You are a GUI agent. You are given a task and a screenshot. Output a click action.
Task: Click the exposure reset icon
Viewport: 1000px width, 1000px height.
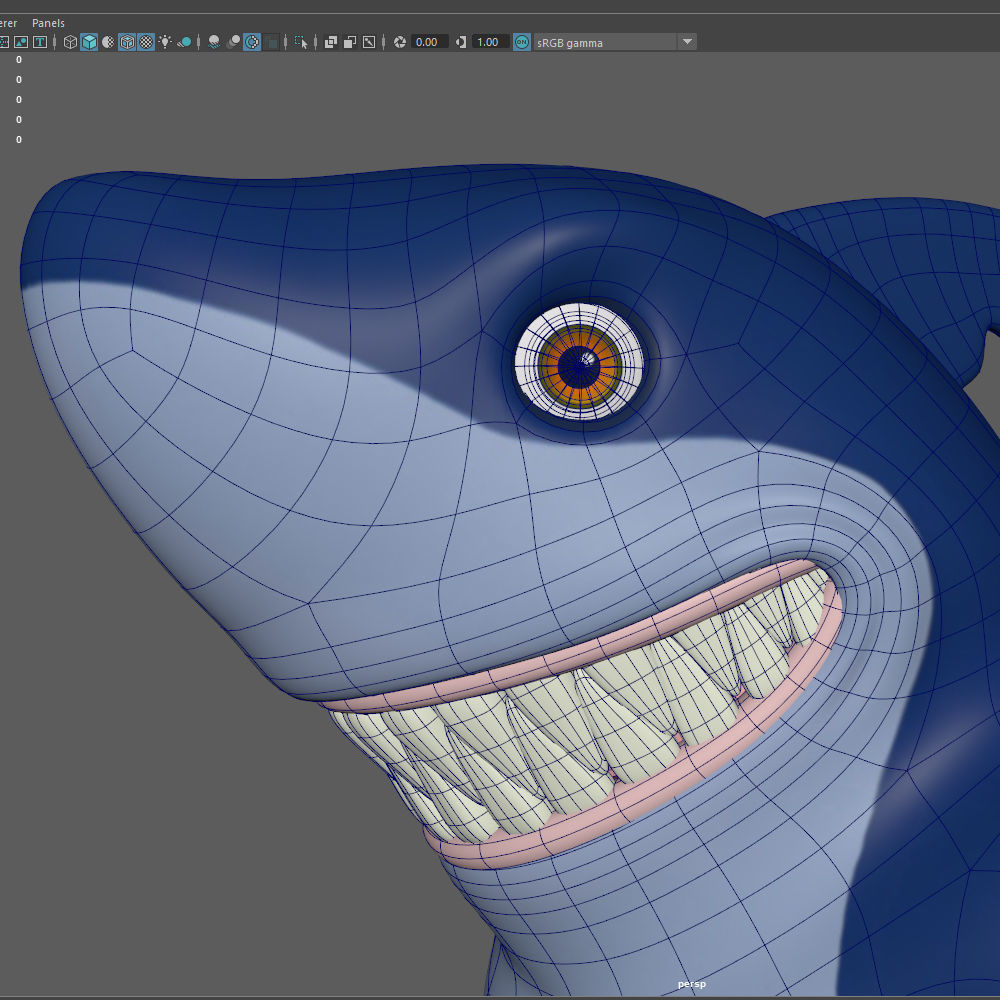[x=400, y=42]
